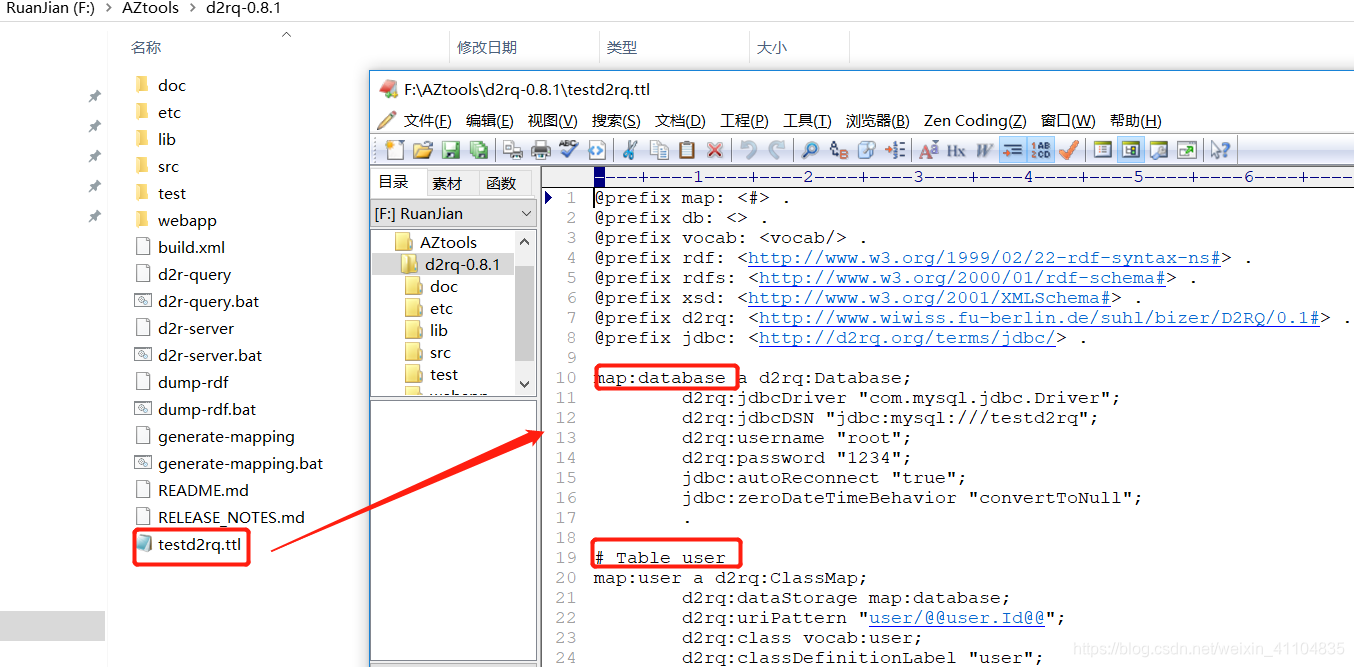Screen dimensions: 1354x667
Task: Cut selection using the scissors icon
Action: [x=630, y=150]
